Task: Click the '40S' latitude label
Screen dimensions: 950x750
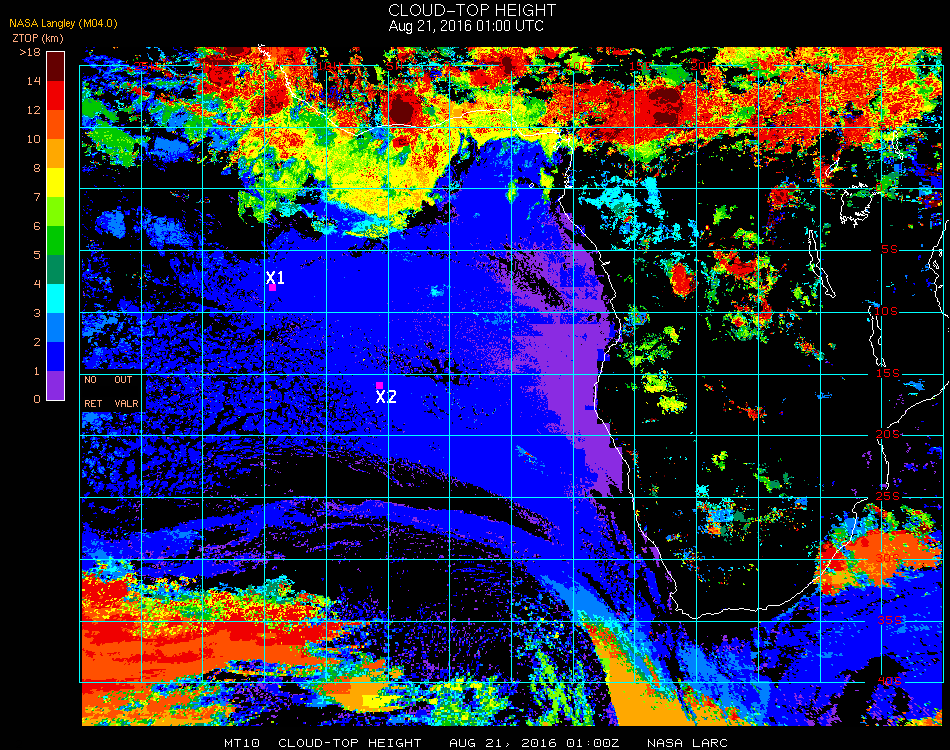Action: [889, 682]
